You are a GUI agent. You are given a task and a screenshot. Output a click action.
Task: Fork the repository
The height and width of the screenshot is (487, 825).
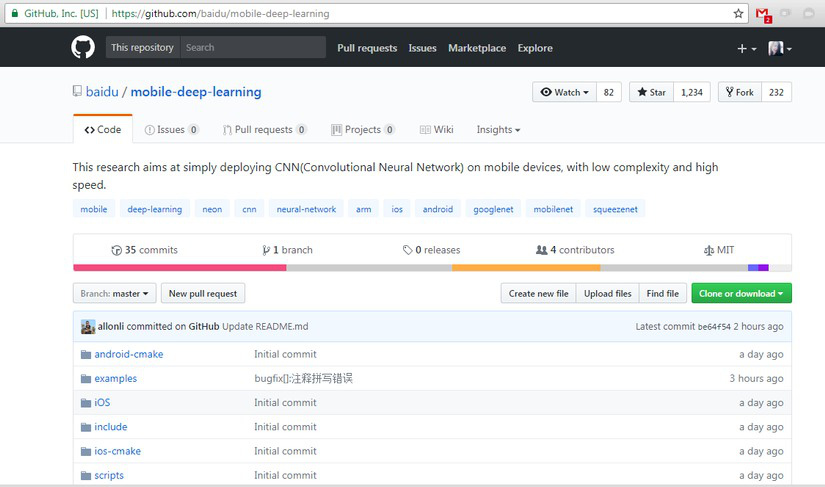click(740, 92)
